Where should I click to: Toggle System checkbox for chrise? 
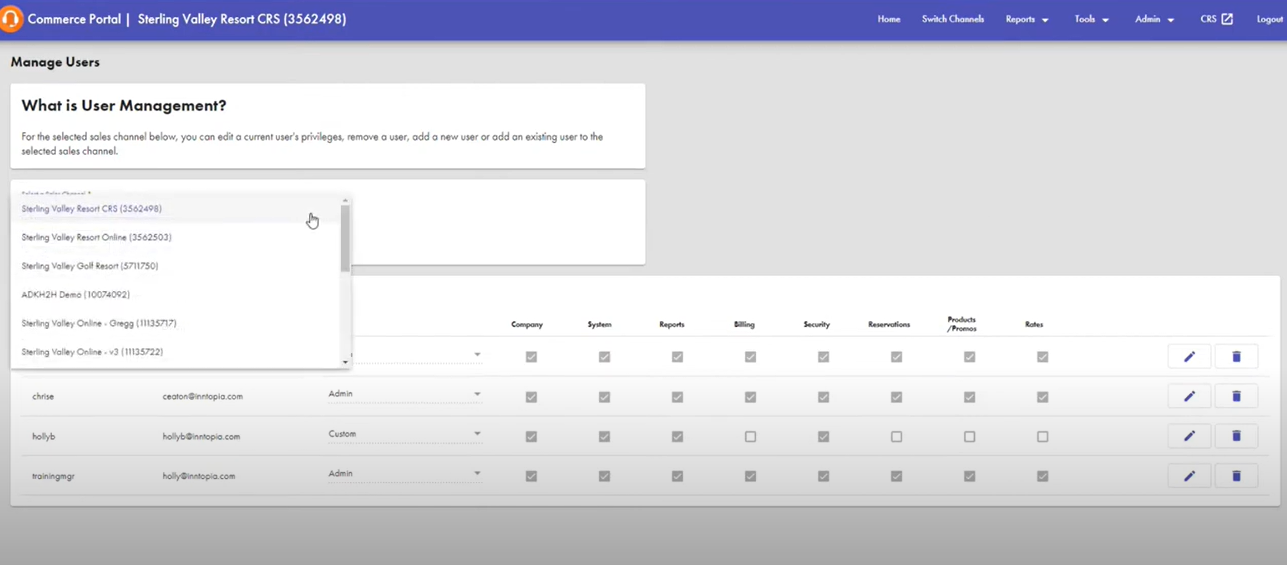[x=604, y=397]
